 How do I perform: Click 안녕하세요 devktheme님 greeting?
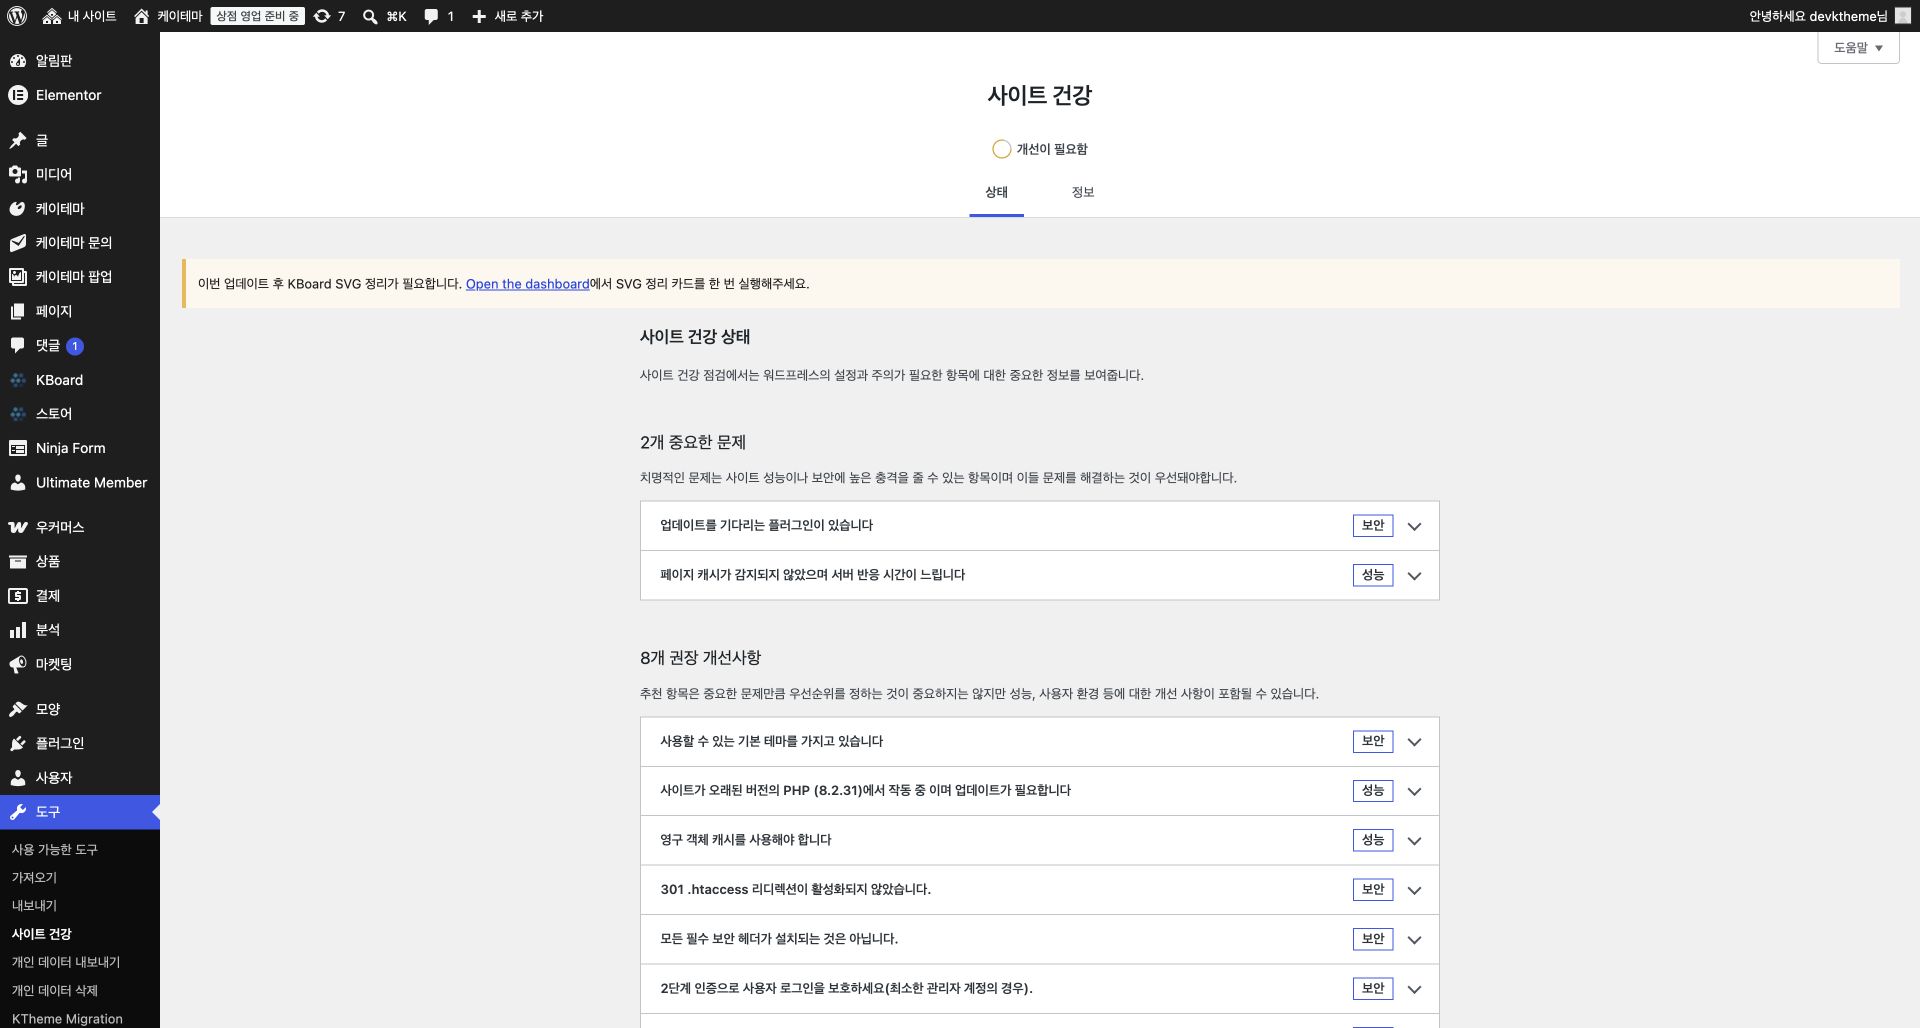click(x=1817, y=16)
